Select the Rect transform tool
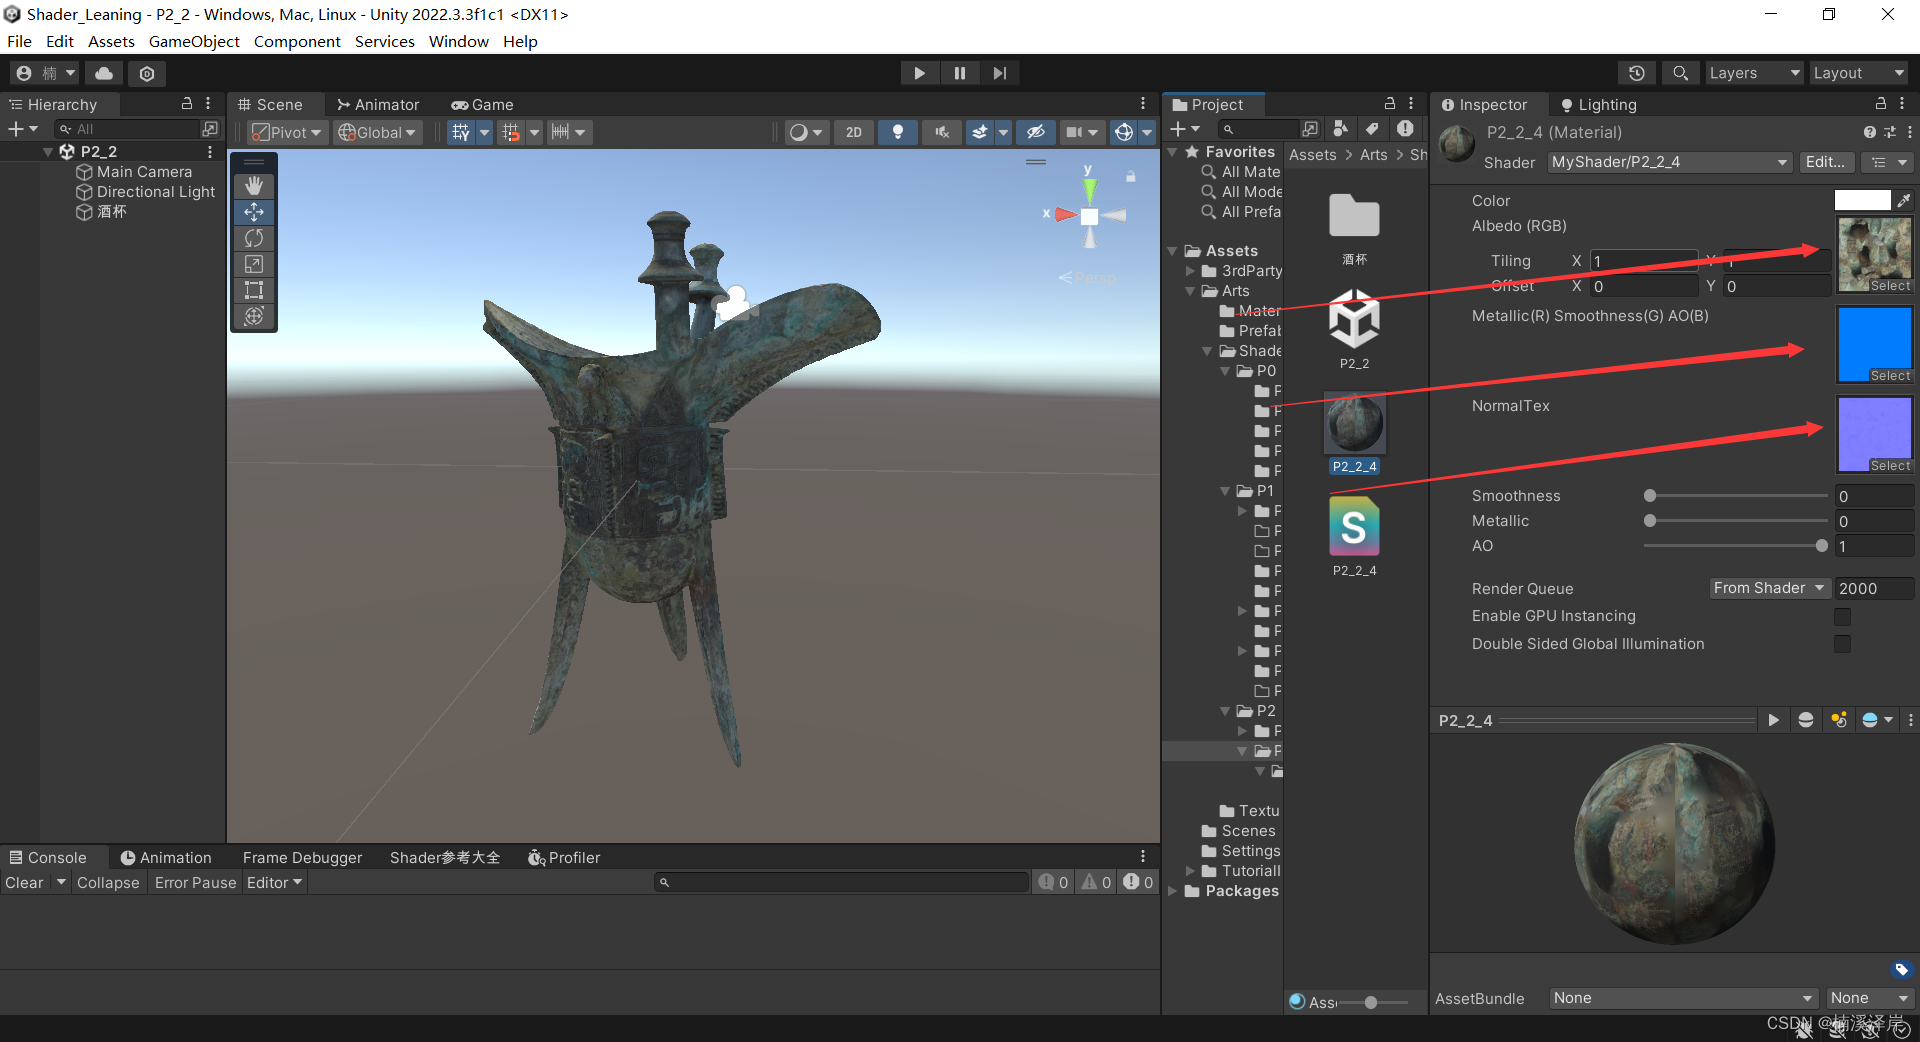The image size is (1920, 1042). tap(253, 290)
